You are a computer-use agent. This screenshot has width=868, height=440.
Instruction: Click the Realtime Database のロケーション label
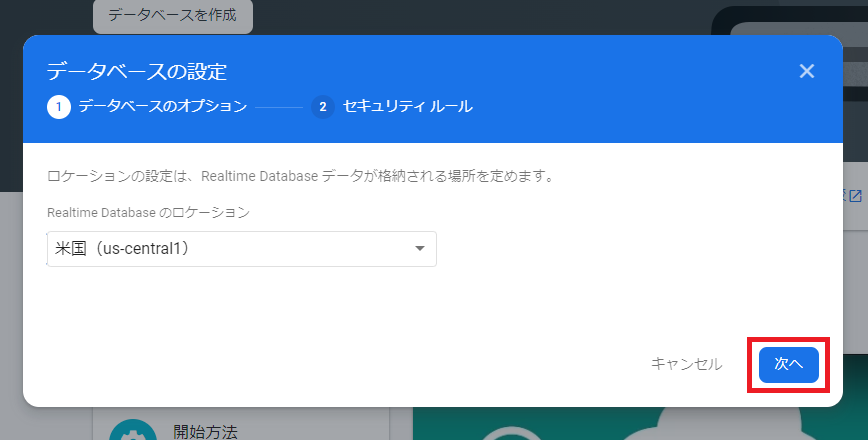click(148, 213)
